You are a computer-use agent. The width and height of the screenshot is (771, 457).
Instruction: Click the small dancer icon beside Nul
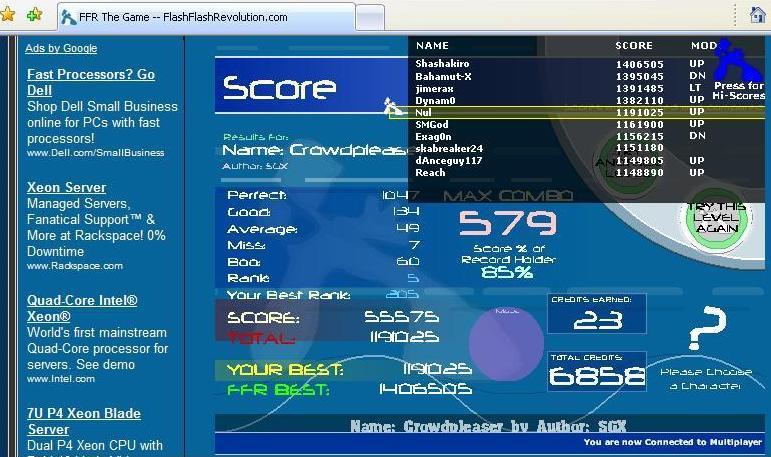point(393,106)
